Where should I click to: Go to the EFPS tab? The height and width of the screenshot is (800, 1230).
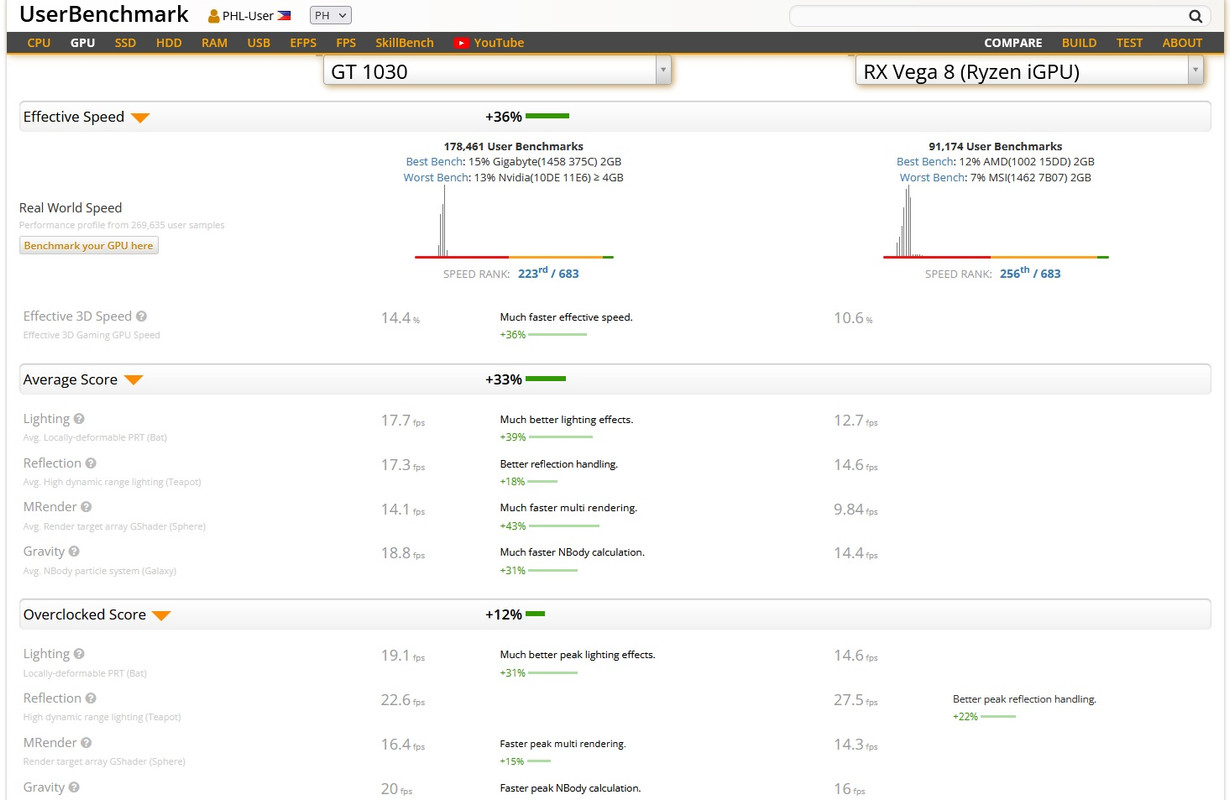[303, 43]
